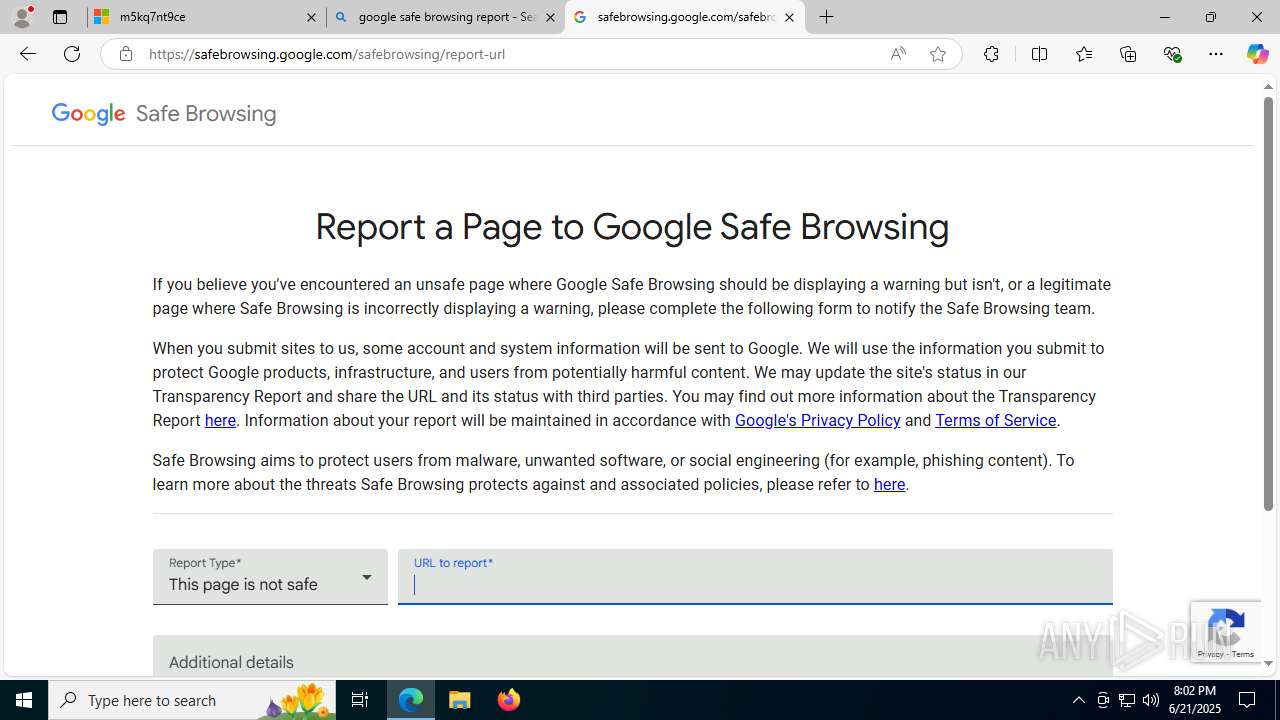1280x720 pixels.
Task: Click the browser Back arrow
Action: click(x=27, y=54)
